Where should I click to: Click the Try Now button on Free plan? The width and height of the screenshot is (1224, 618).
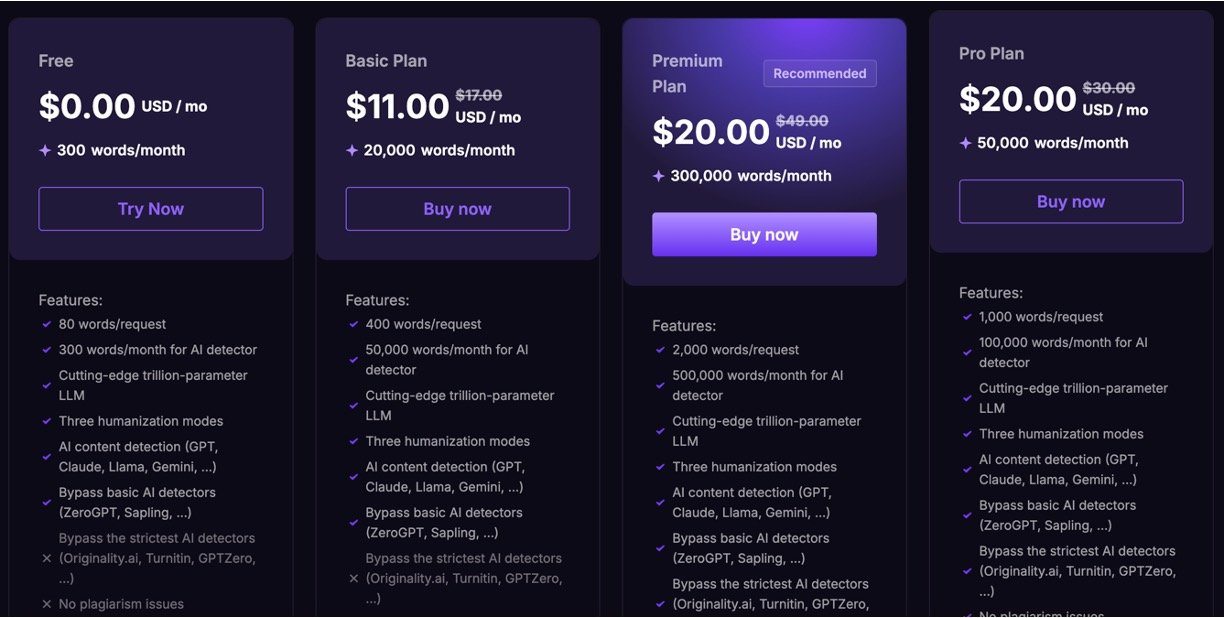151,209
